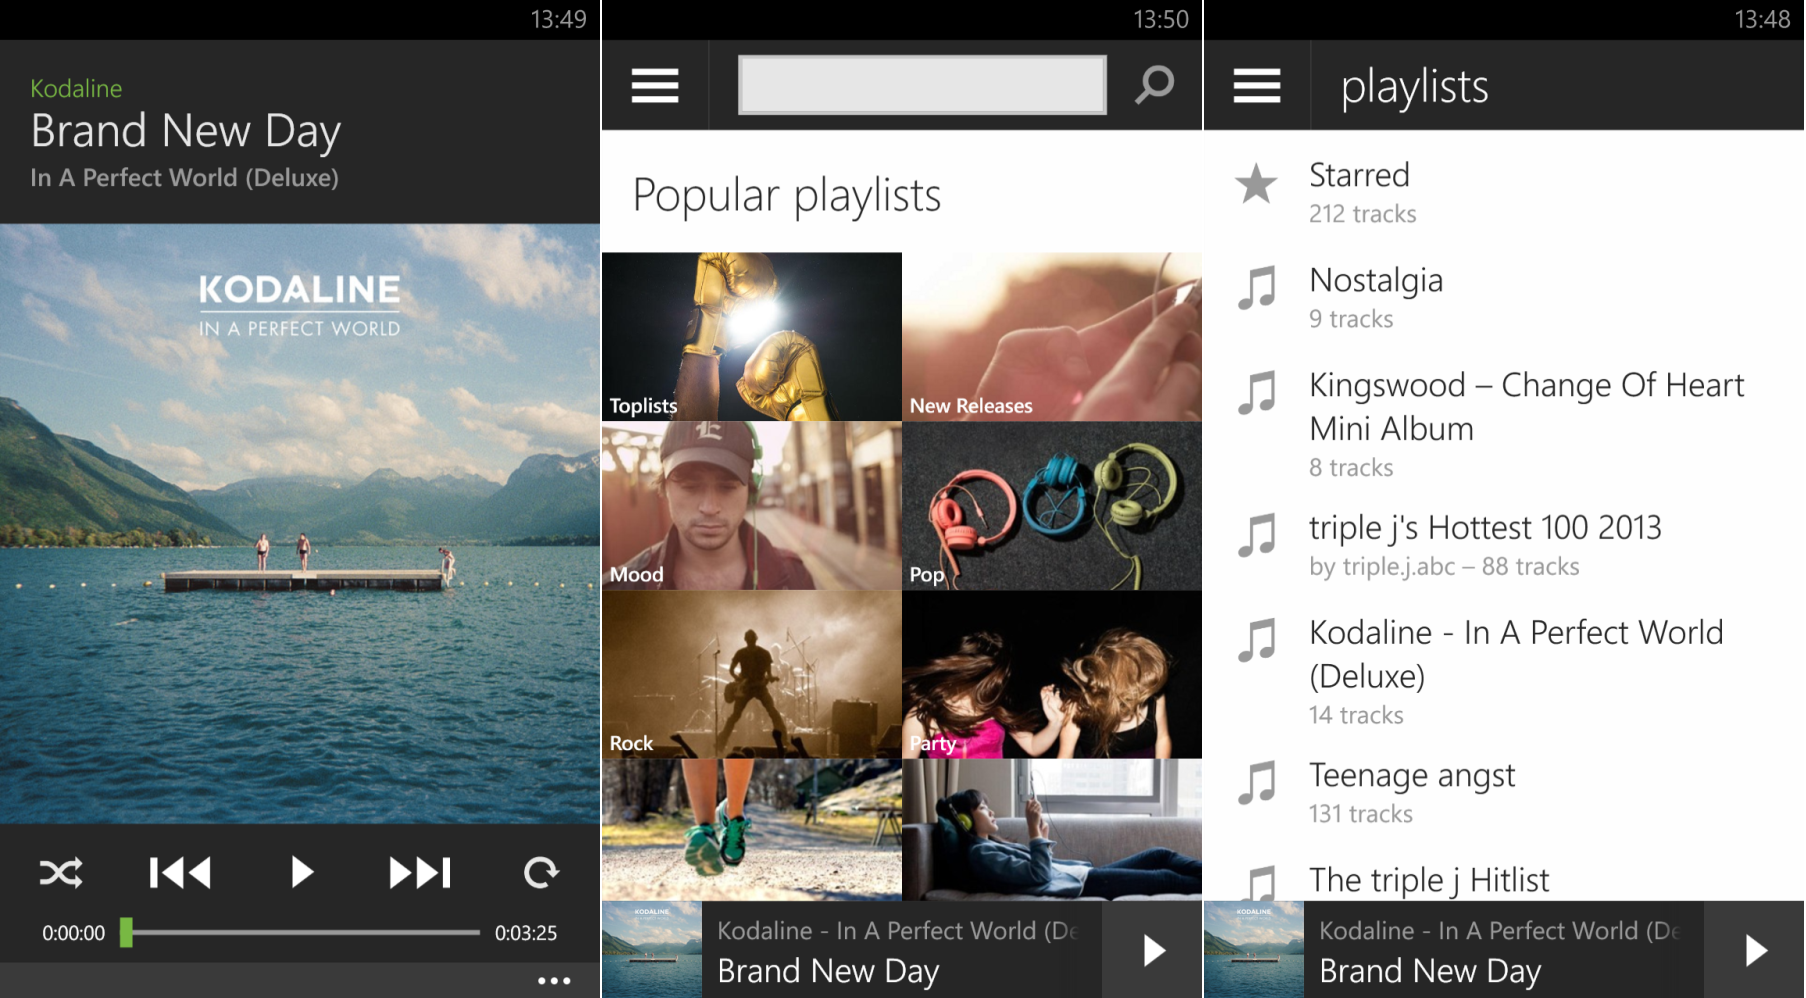Tap the 13:48 status bar clock

[x=1762, y=20]
